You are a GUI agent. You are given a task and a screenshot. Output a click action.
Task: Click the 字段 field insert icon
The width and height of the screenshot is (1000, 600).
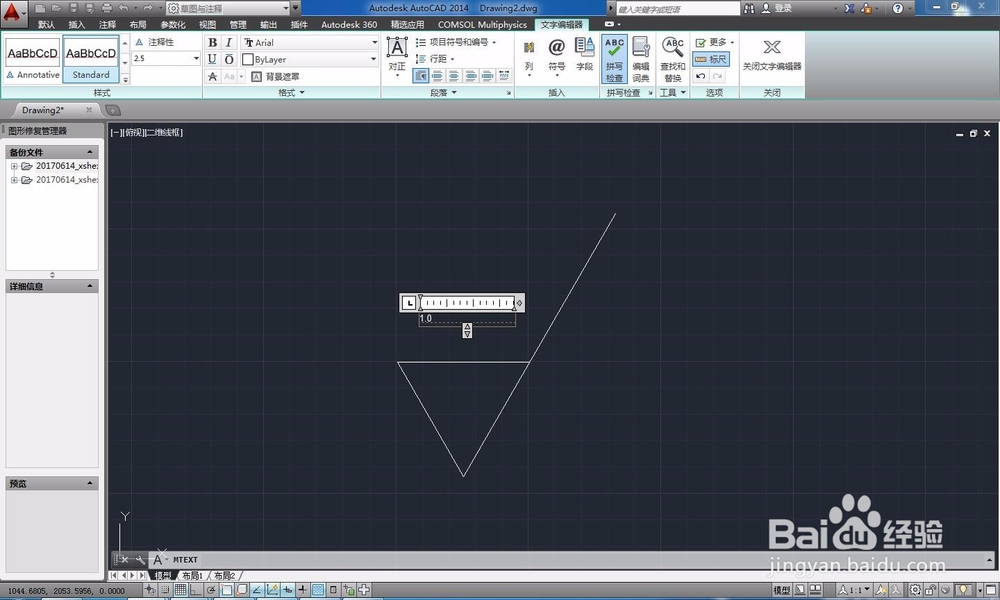coord(584,54)
